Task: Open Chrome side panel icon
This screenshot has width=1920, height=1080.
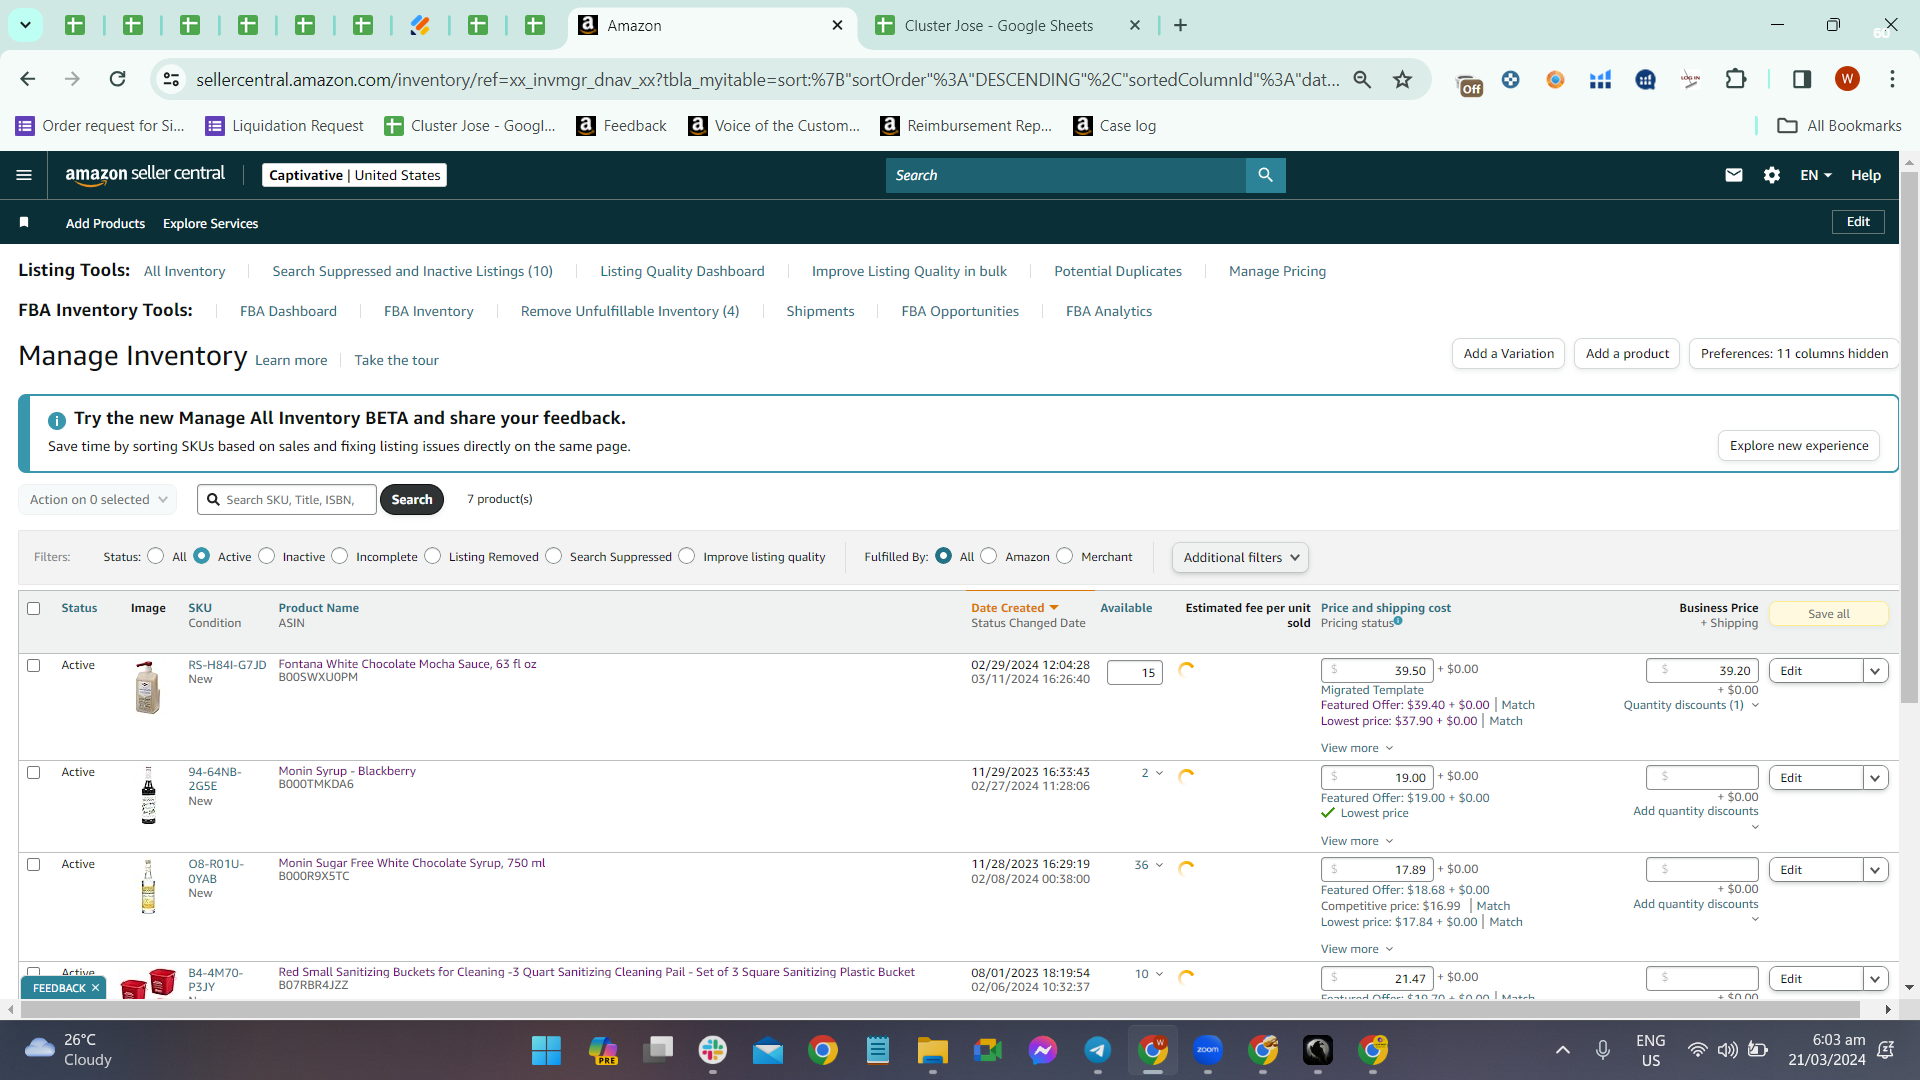Action: pos(1802,79)
